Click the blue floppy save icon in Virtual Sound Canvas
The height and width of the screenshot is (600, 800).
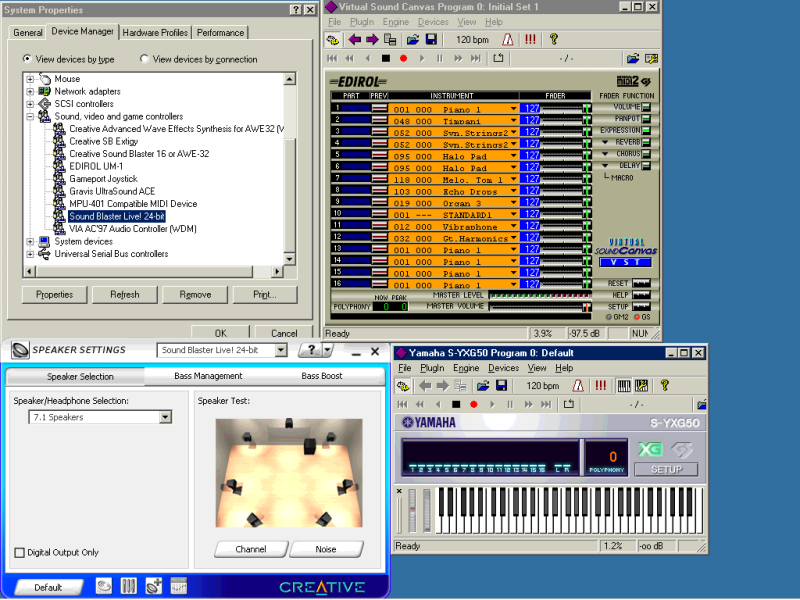tap(431, 39)
